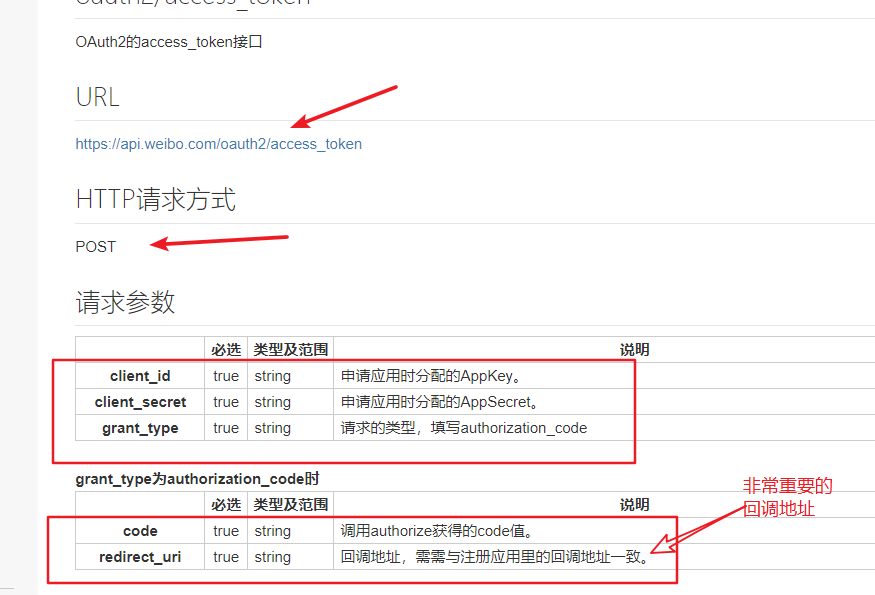Select the 类型及范围 column header
The height and width of the screenshot is (595, 875).
coord(272,349)
